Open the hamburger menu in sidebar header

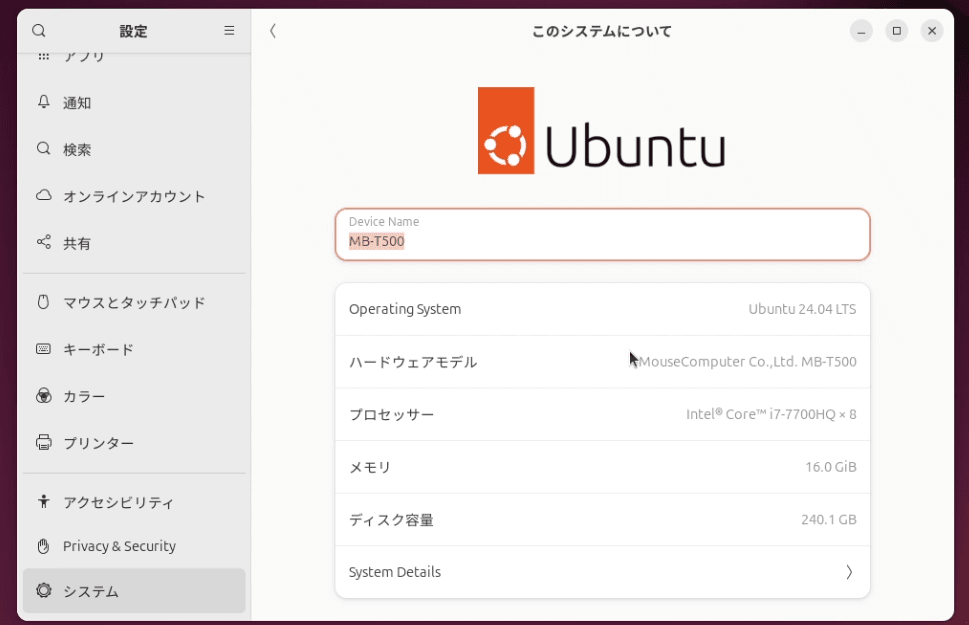[229, 31]
